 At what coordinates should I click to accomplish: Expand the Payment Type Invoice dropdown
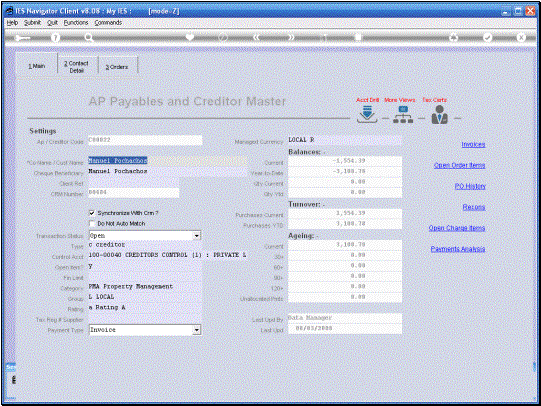pos(197,330)
